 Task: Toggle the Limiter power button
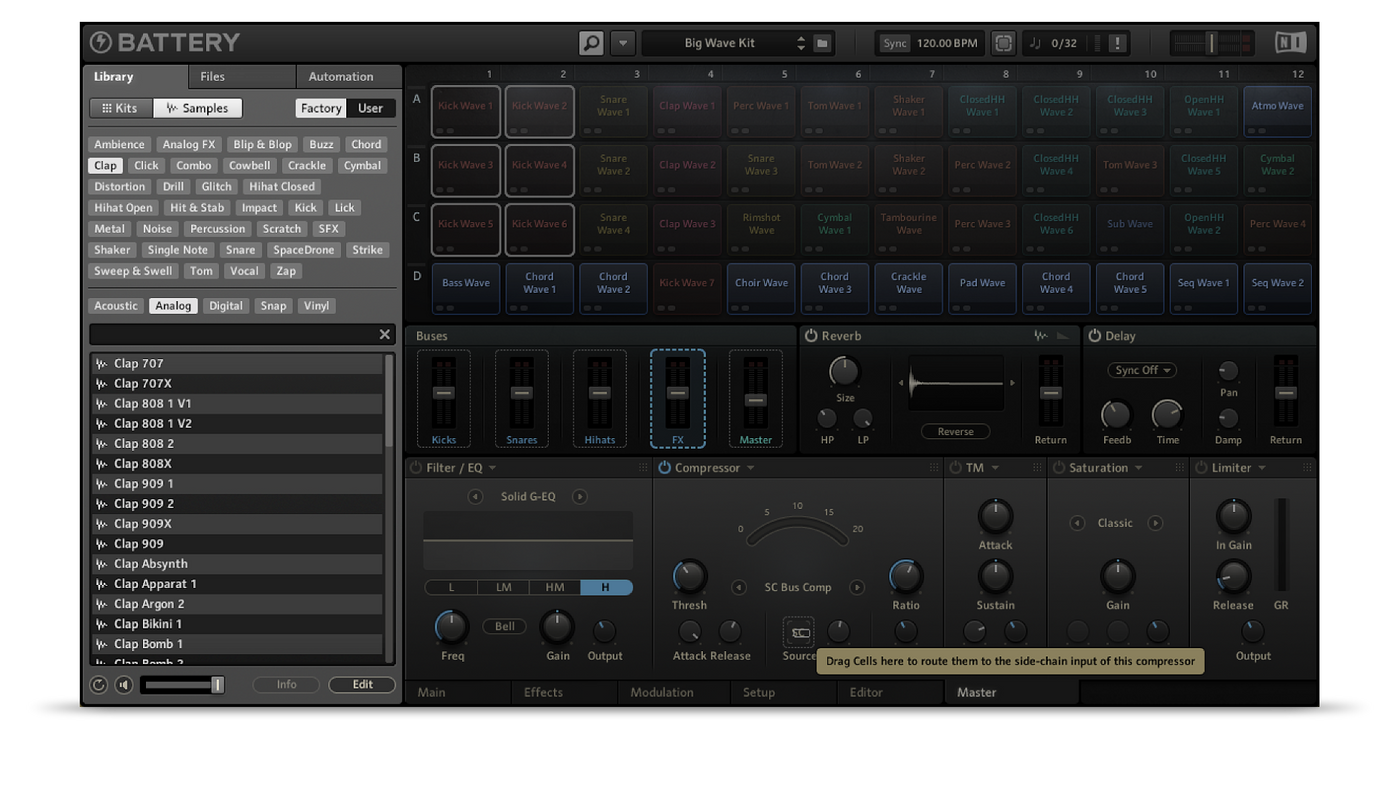(x=1202, y=468)
